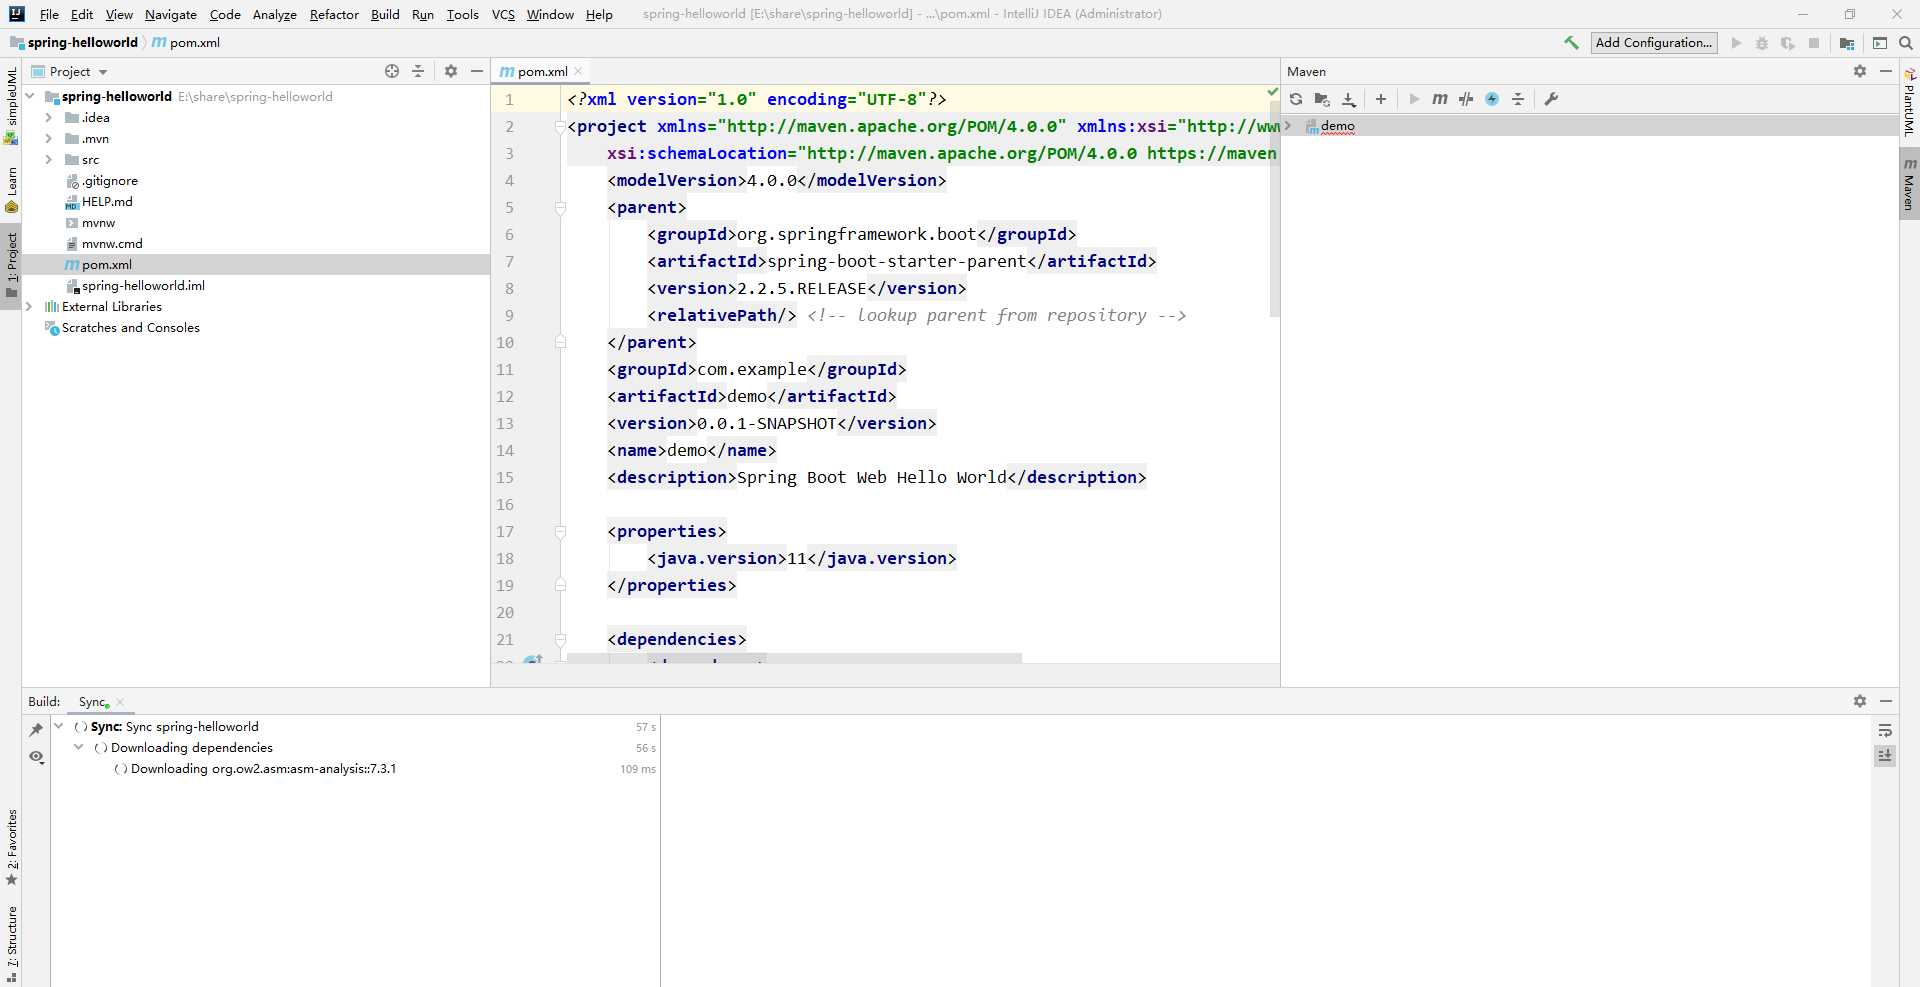Viewport: 1920px width, 987px height.
Task: Toggle Maven offline mode
Action: click(x=1466, y=99)
